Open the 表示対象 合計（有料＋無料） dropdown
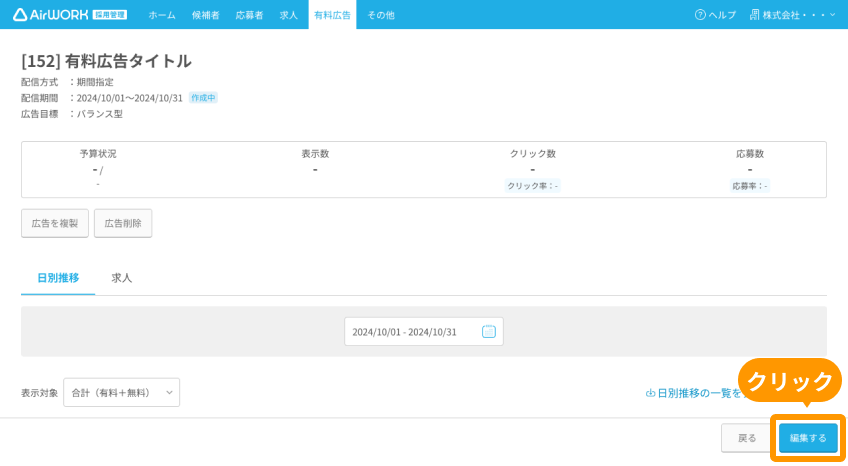Screen dimensions: 848x466 point(122,392)
